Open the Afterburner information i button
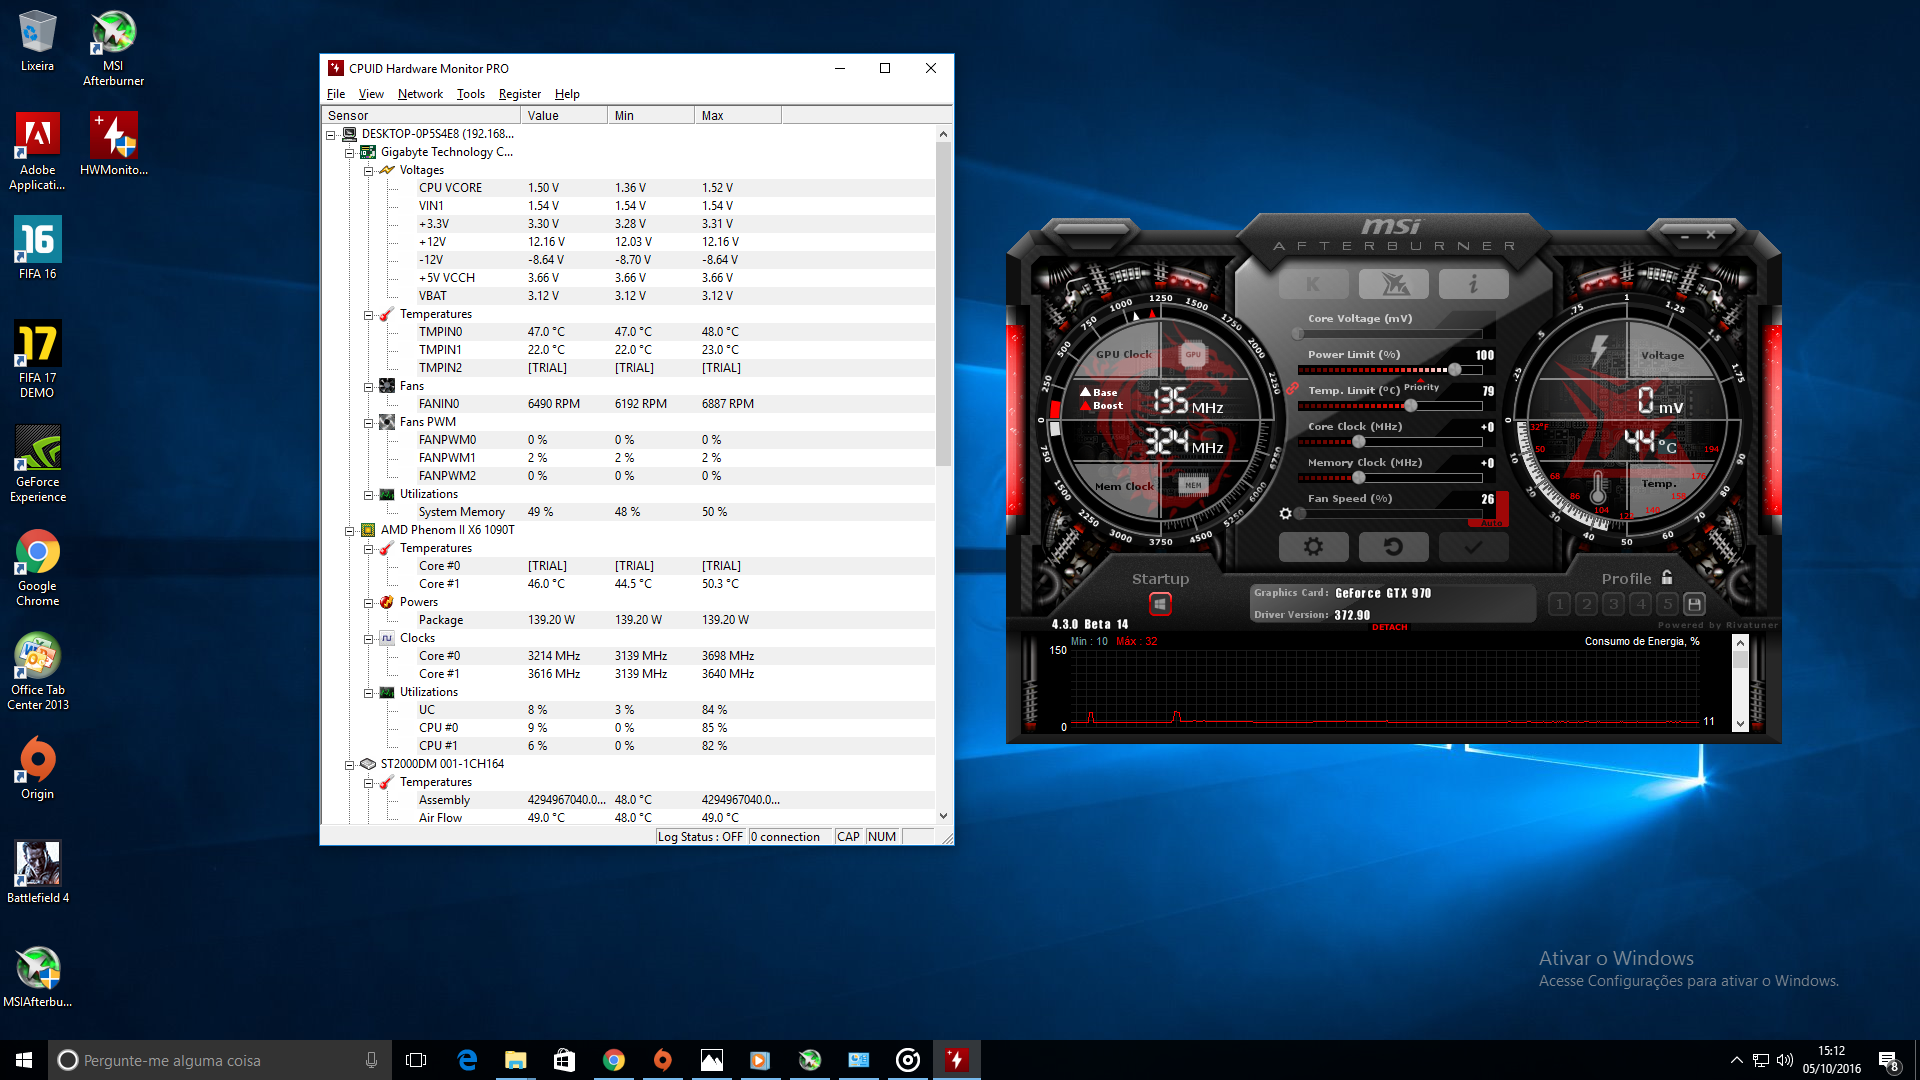1920x1080 pixels. click(x=1473, y=284)
